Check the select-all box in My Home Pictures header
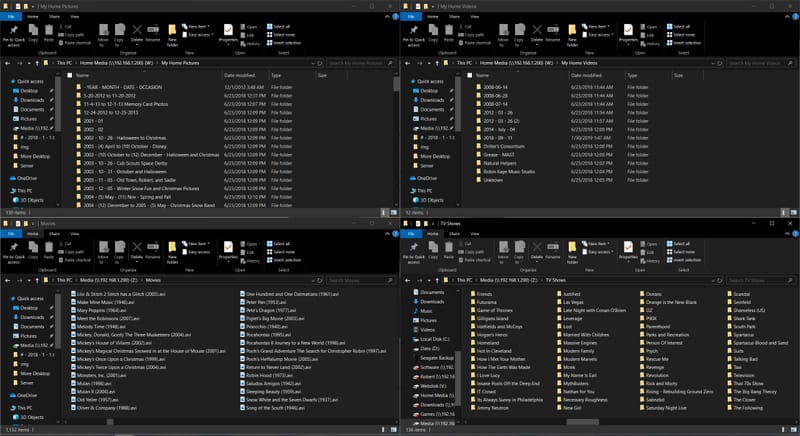Screen dimensions: 800x436 click(70, 75)
